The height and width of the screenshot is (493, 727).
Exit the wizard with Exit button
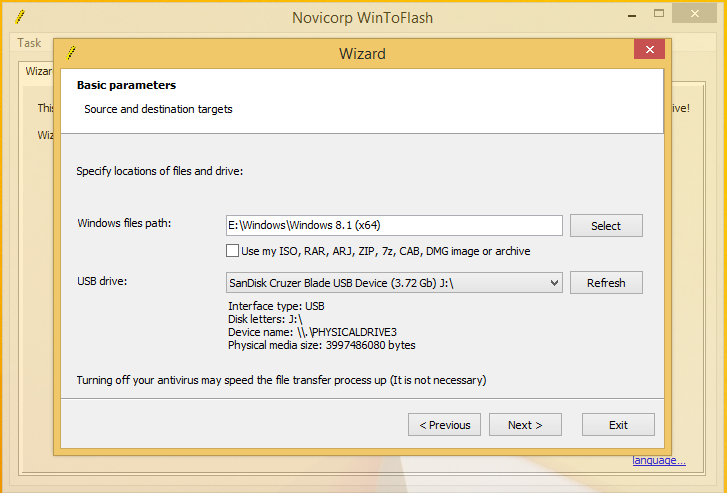coord(618,425)
